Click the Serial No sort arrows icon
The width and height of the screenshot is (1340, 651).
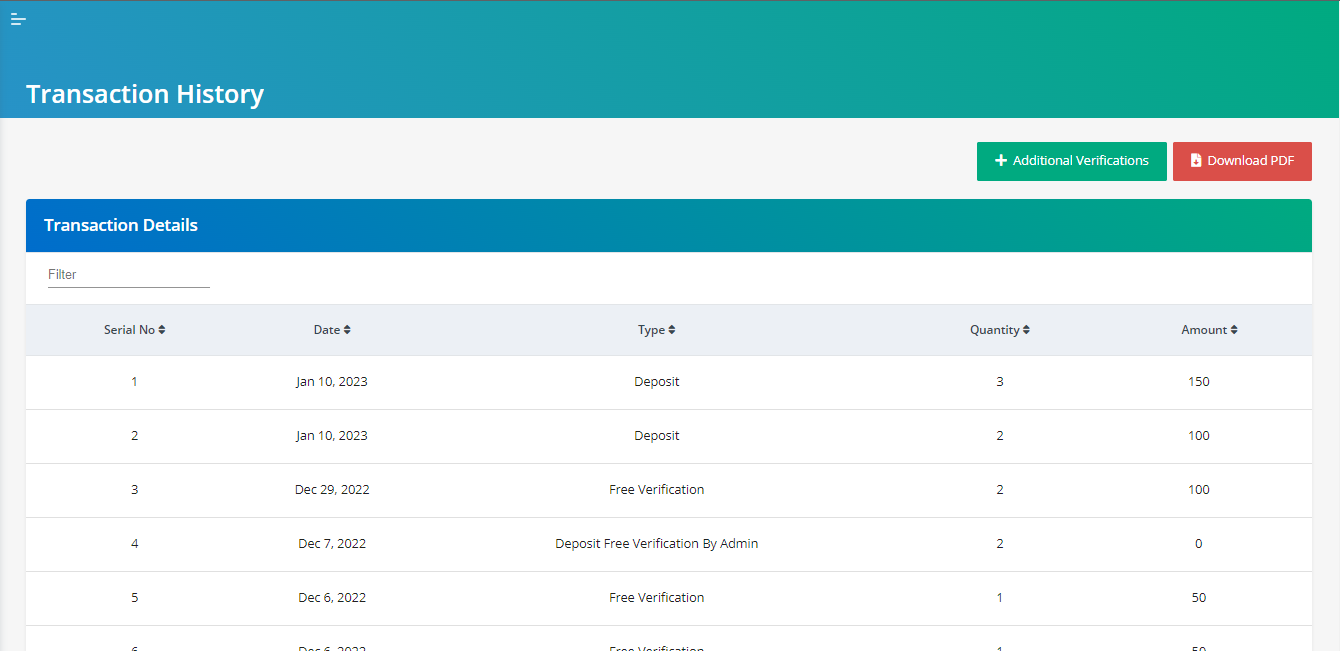click(x=162, y=330)
